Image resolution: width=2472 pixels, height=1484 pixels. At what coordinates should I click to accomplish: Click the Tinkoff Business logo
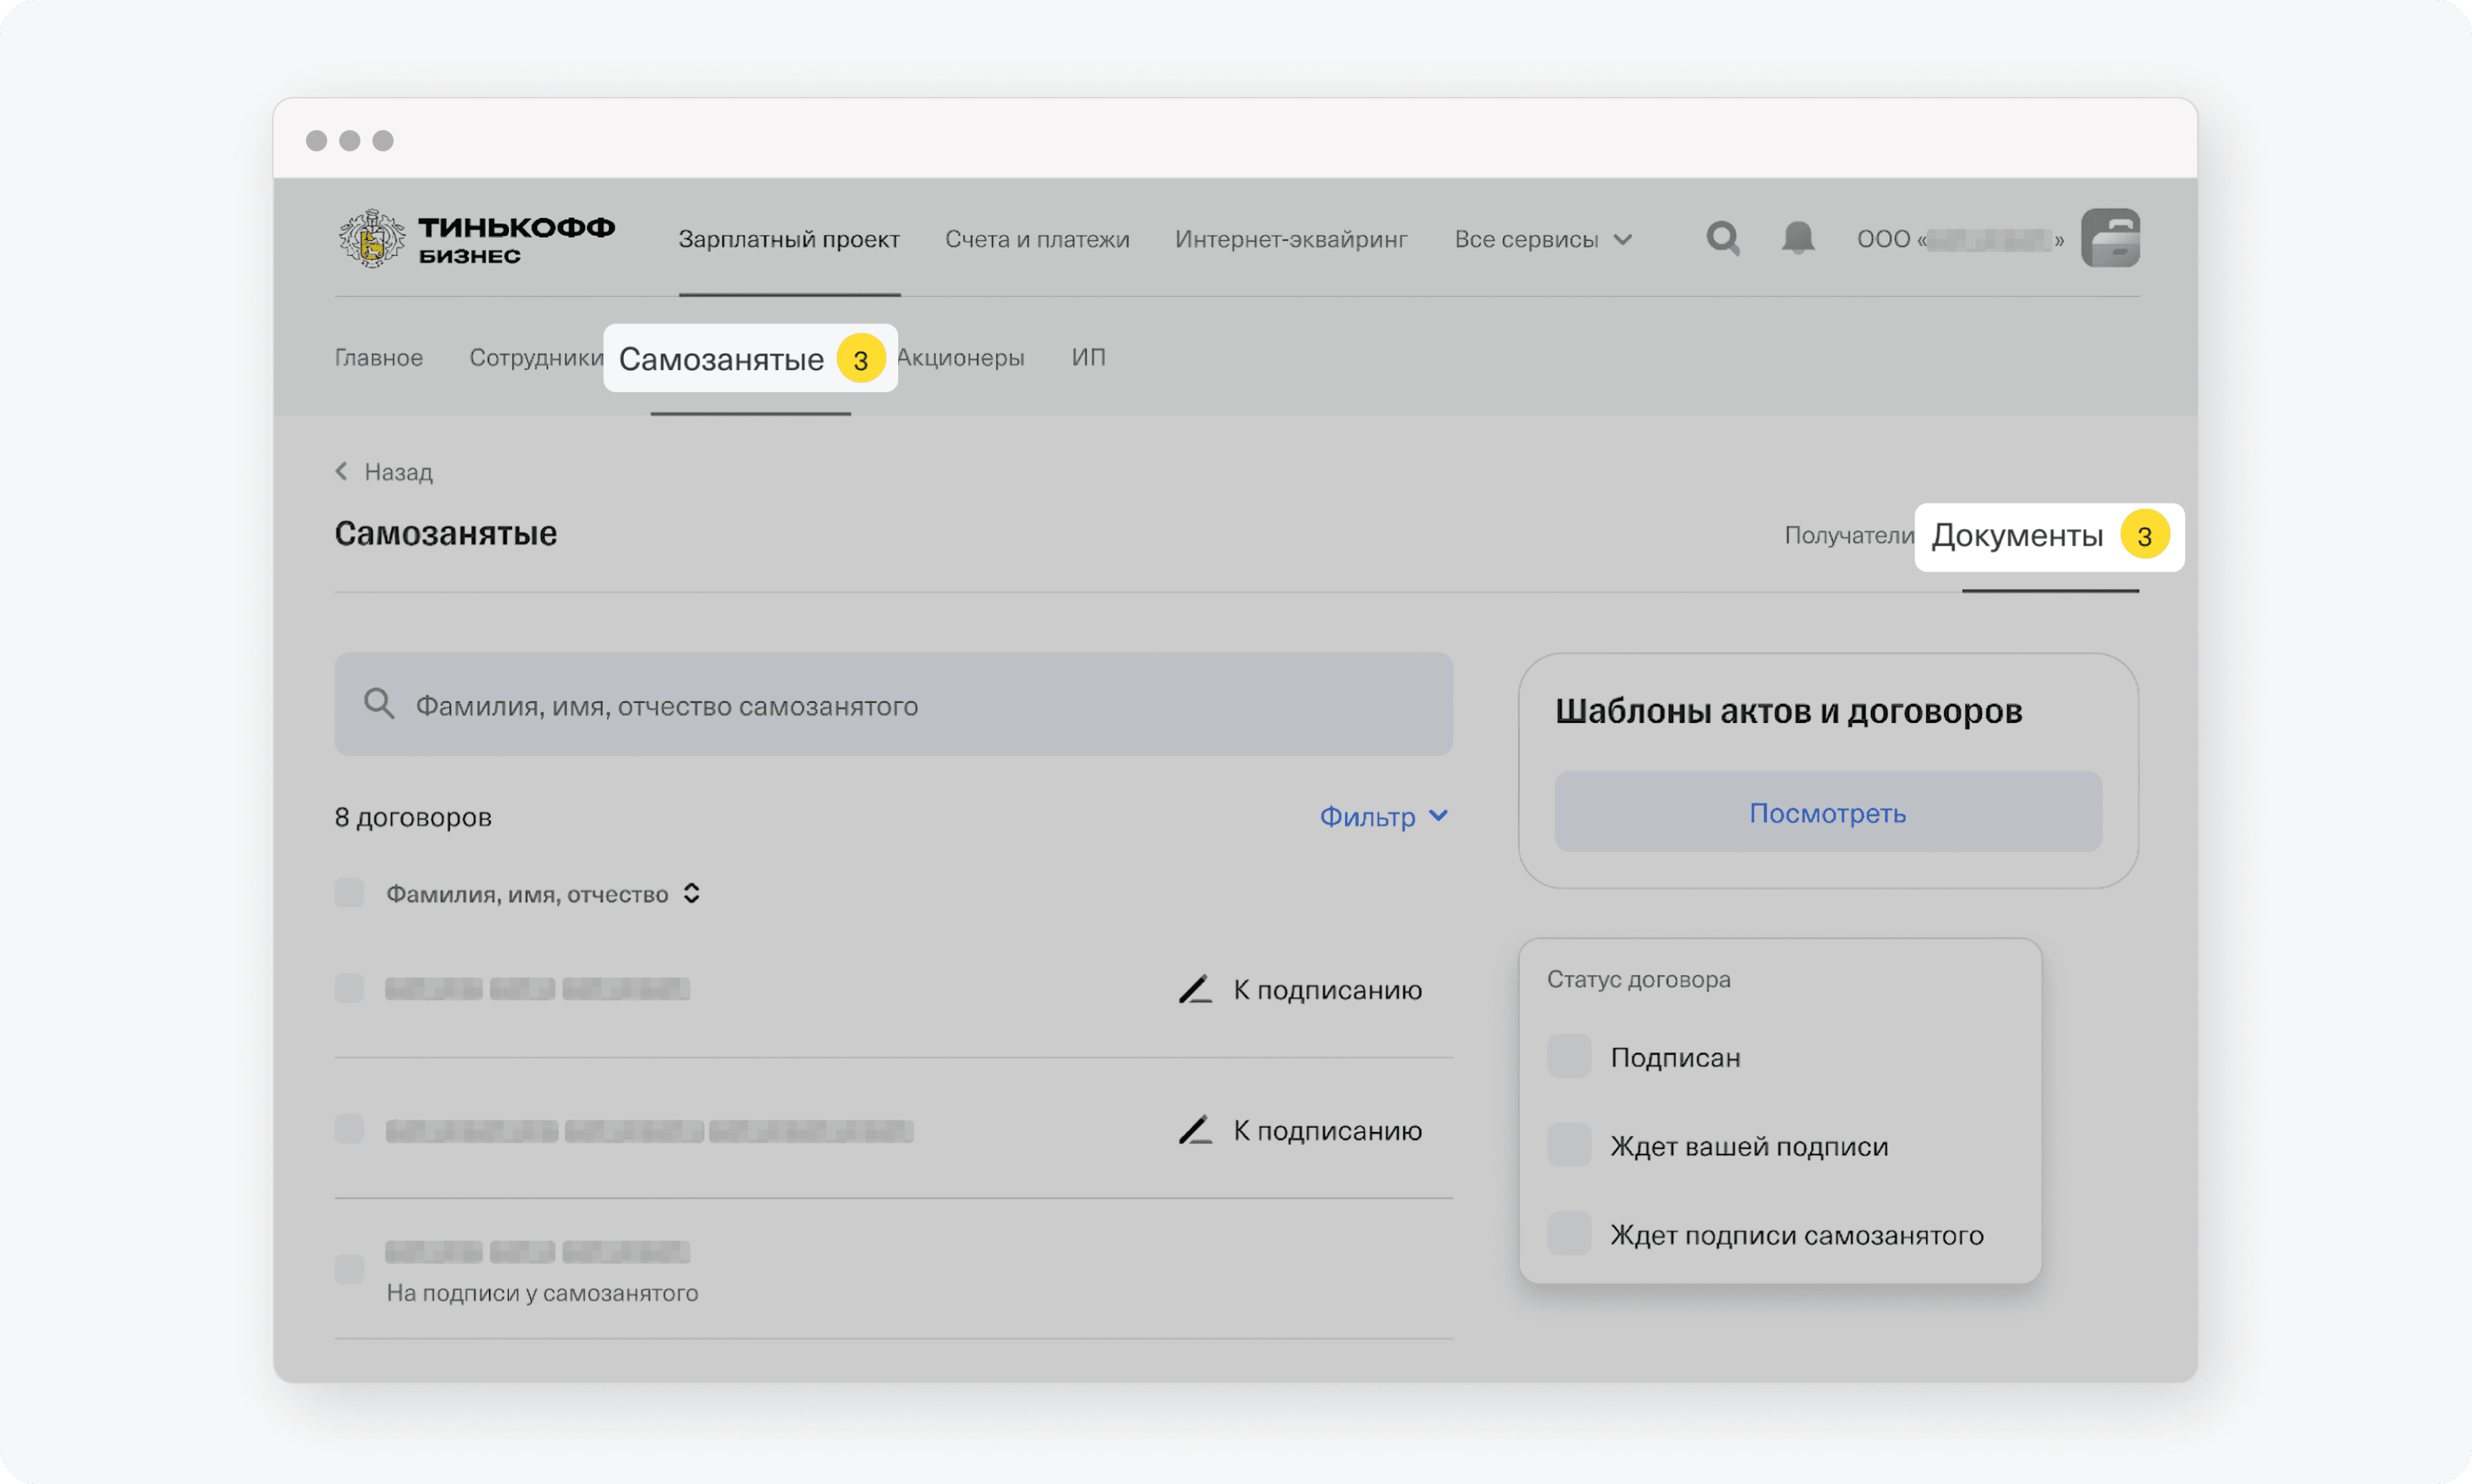[x=476, y=238]
